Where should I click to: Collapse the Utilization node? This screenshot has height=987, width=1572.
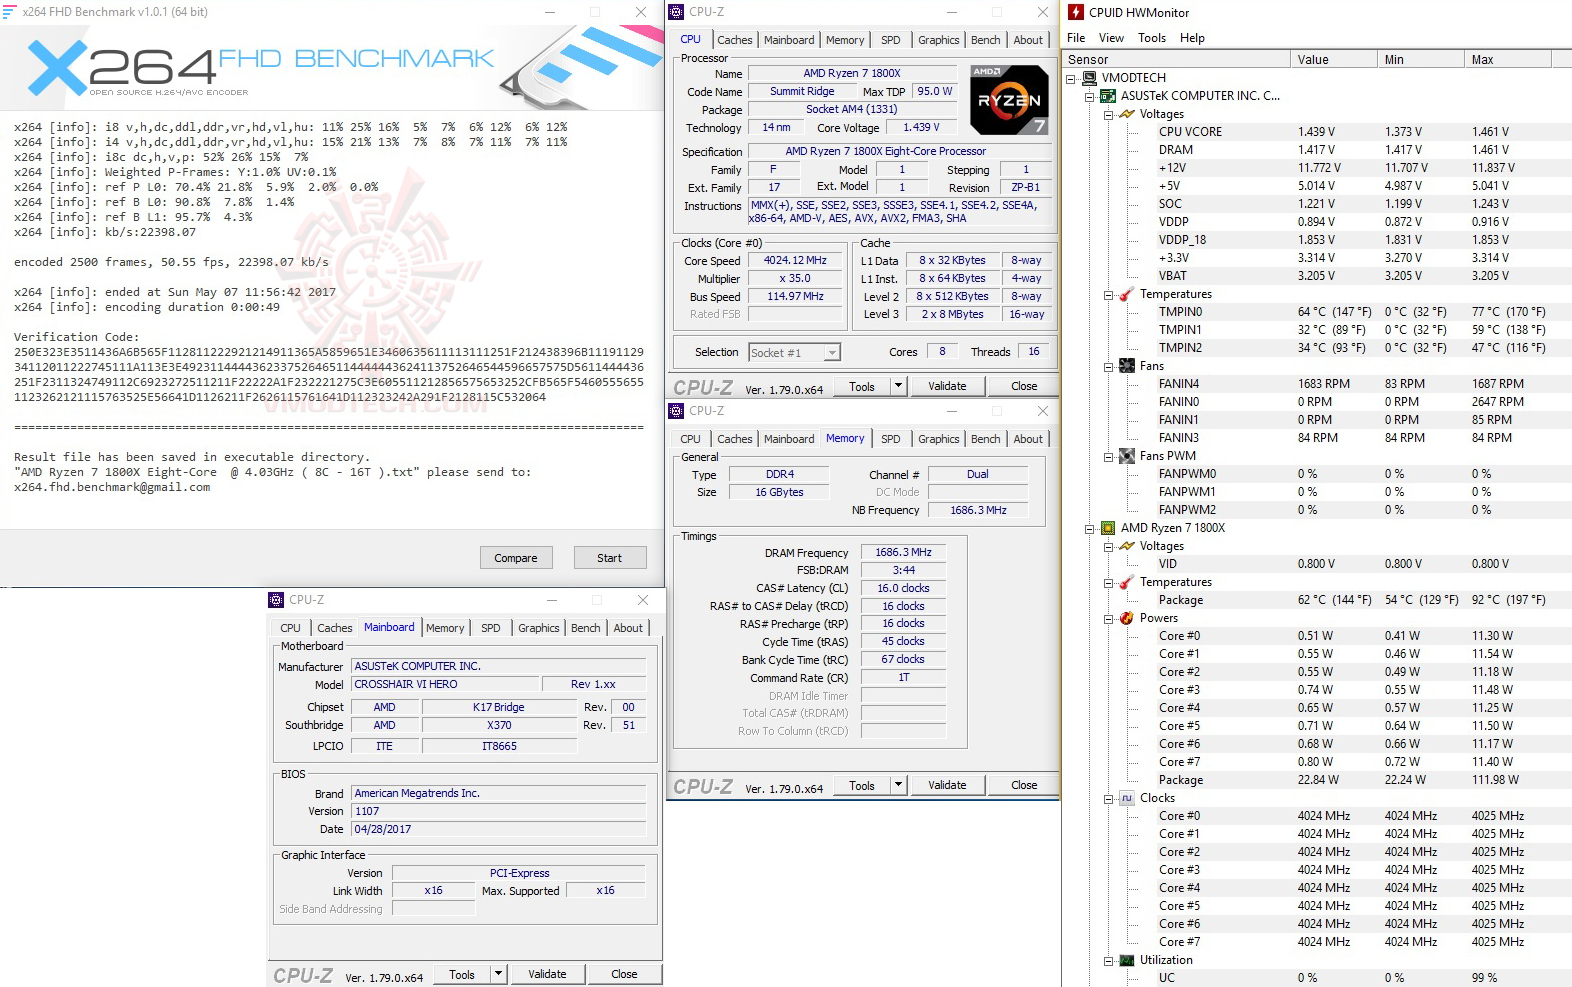pyautogui.click(x=1109, y=960)
